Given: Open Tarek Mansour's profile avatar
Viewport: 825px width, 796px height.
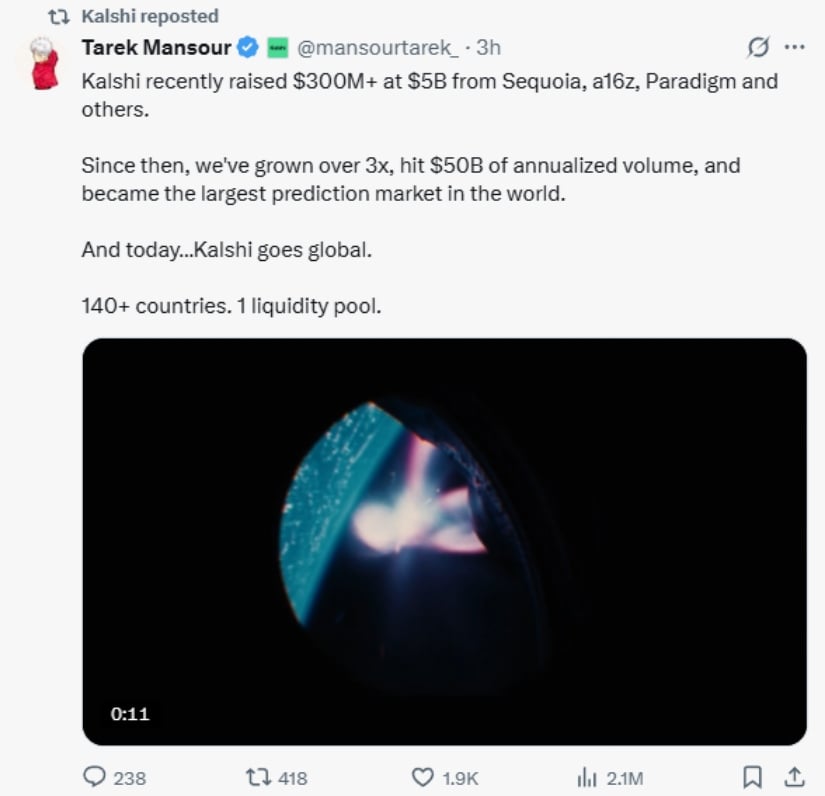Looking at the screenshot, I should pyautogui.click(x=41, y=62).
